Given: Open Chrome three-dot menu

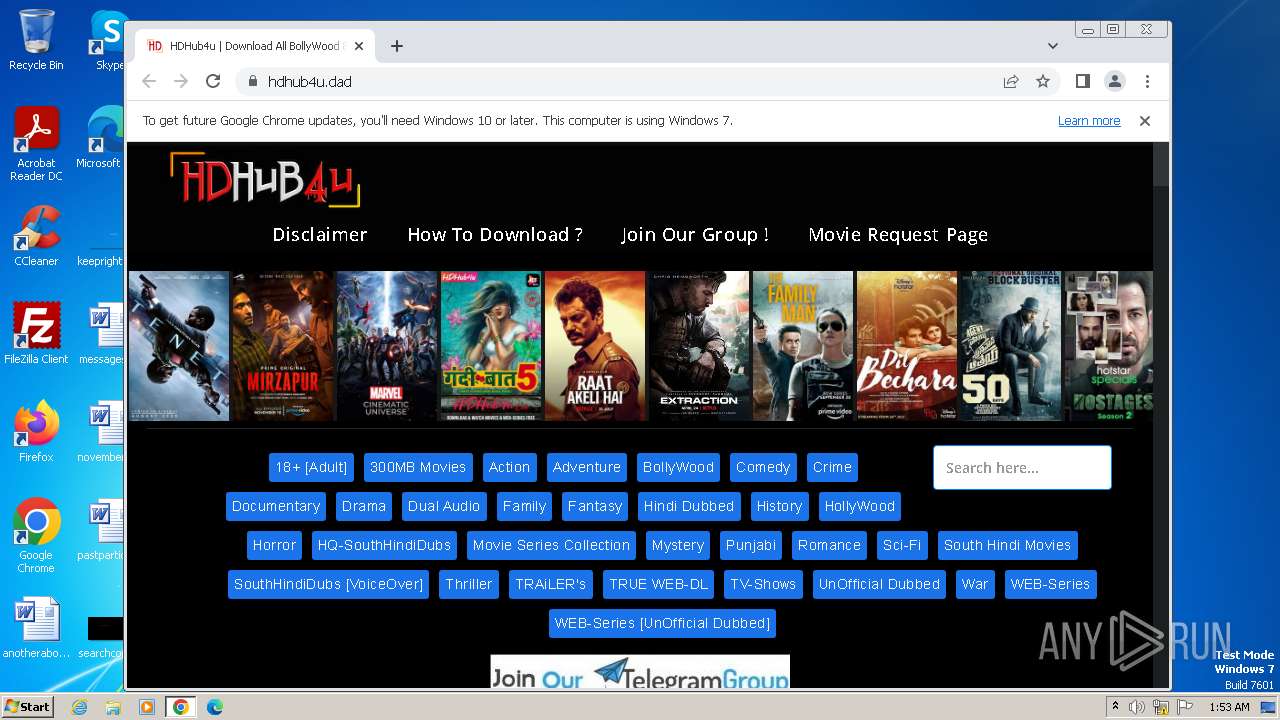Looking at the screenshot, I should [x=1147, y=81].
